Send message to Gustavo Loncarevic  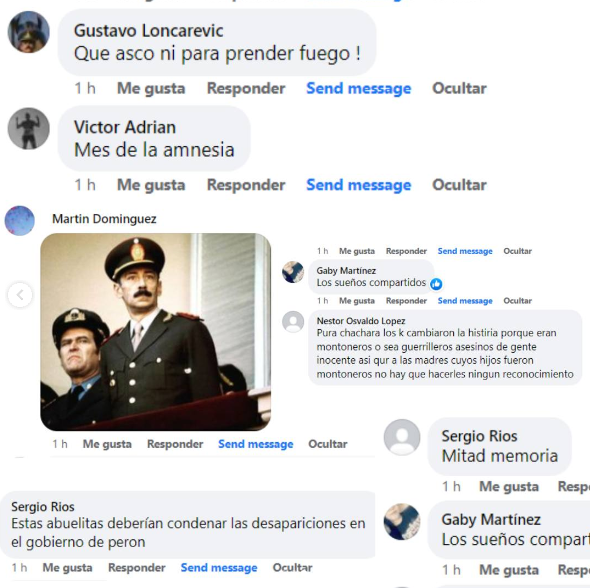(359, 89)
